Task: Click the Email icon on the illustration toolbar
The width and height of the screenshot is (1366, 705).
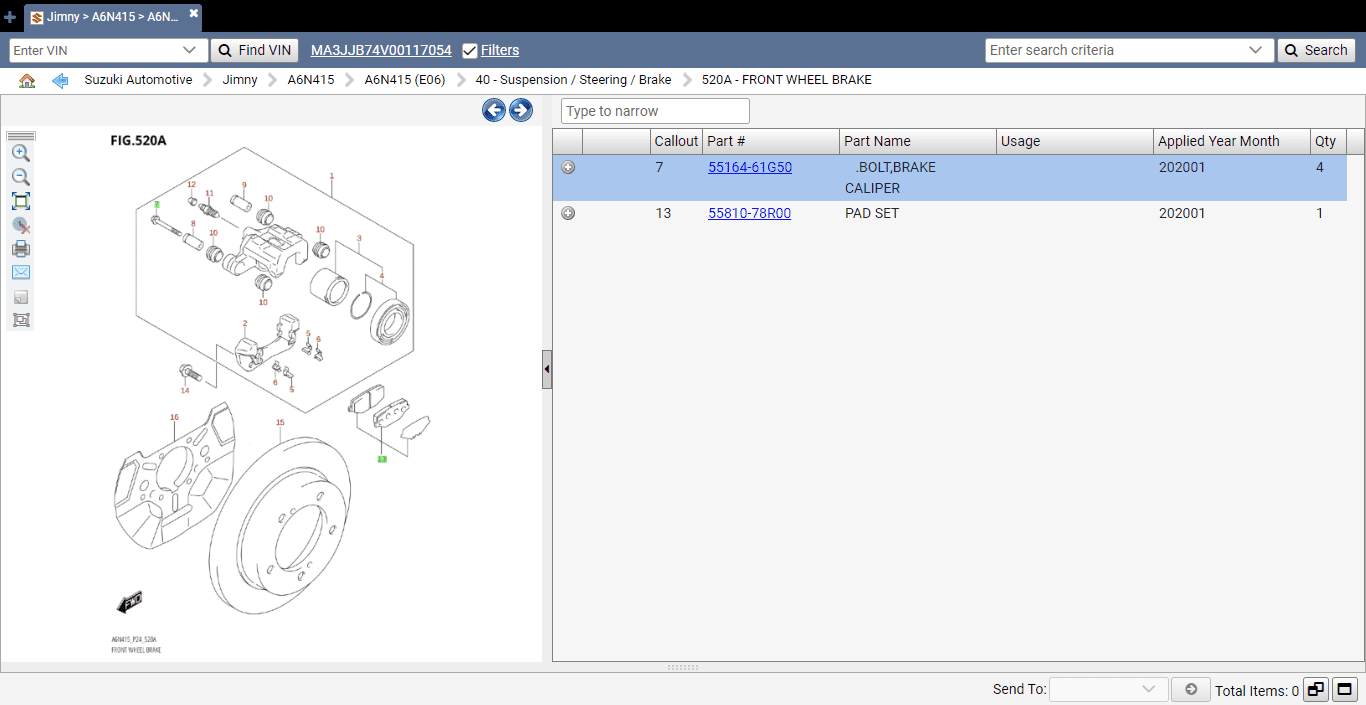Action: coord(20,272)
